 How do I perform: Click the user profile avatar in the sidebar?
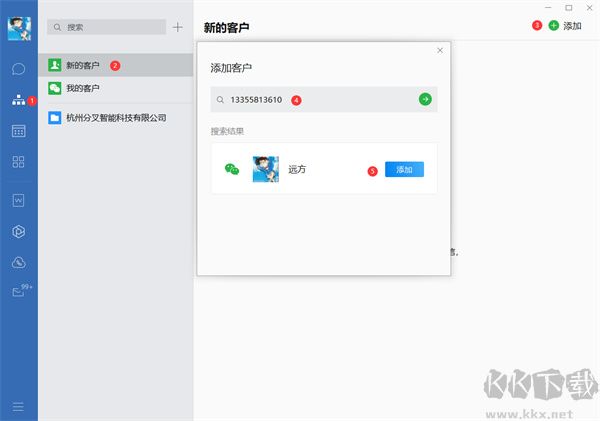[19, 29]
